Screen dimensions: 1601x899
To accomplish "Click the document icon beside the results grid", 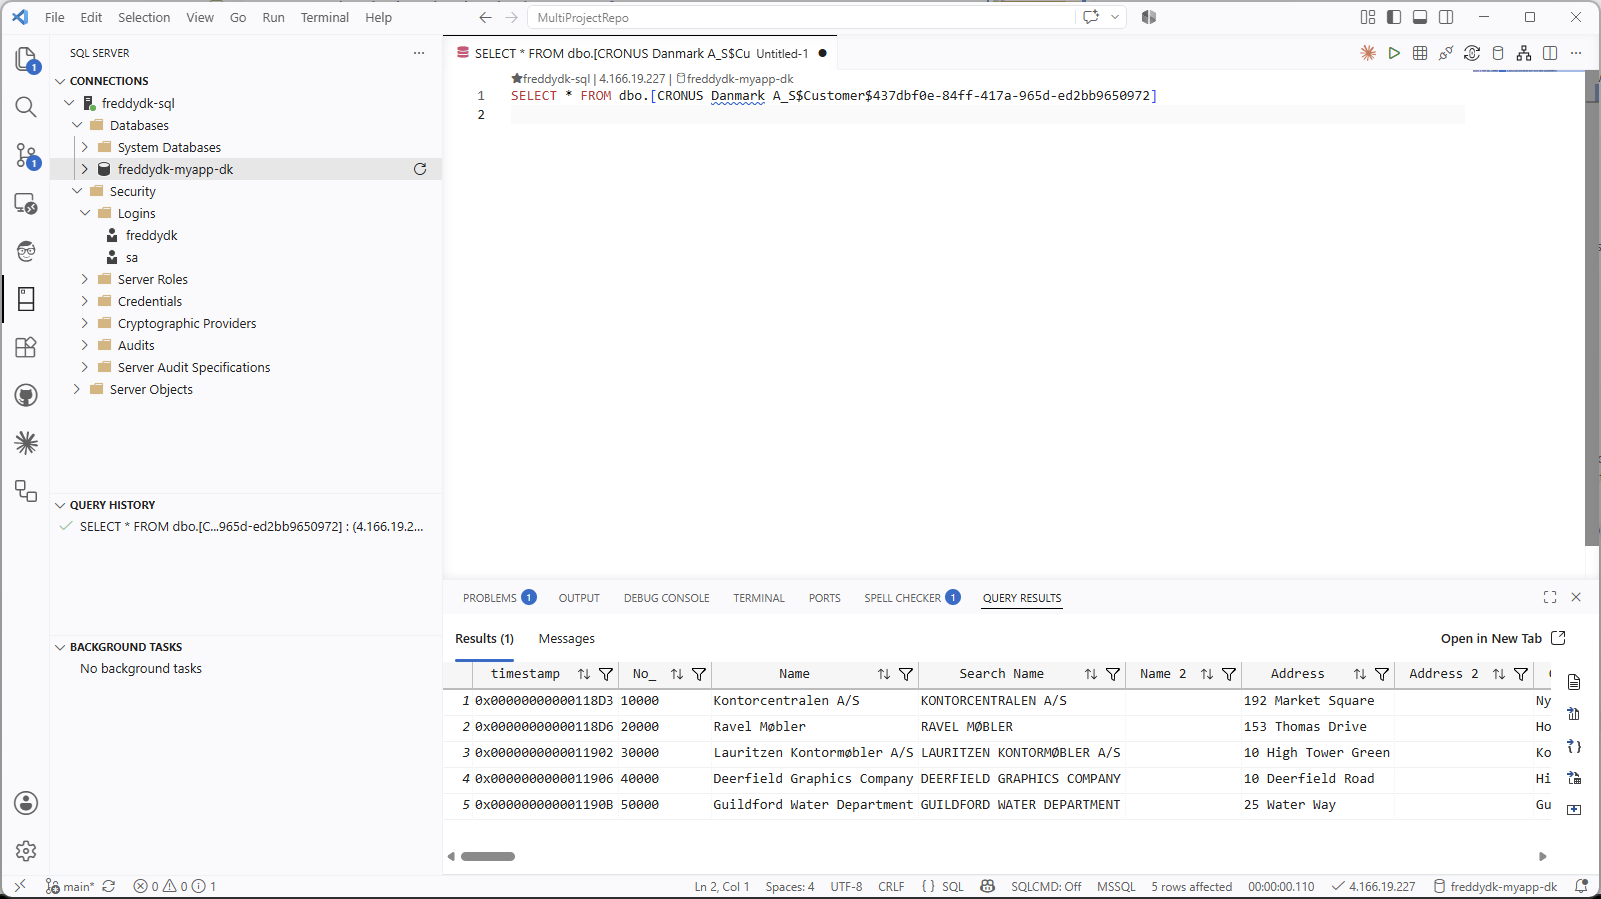I will tap(1574, 682).
